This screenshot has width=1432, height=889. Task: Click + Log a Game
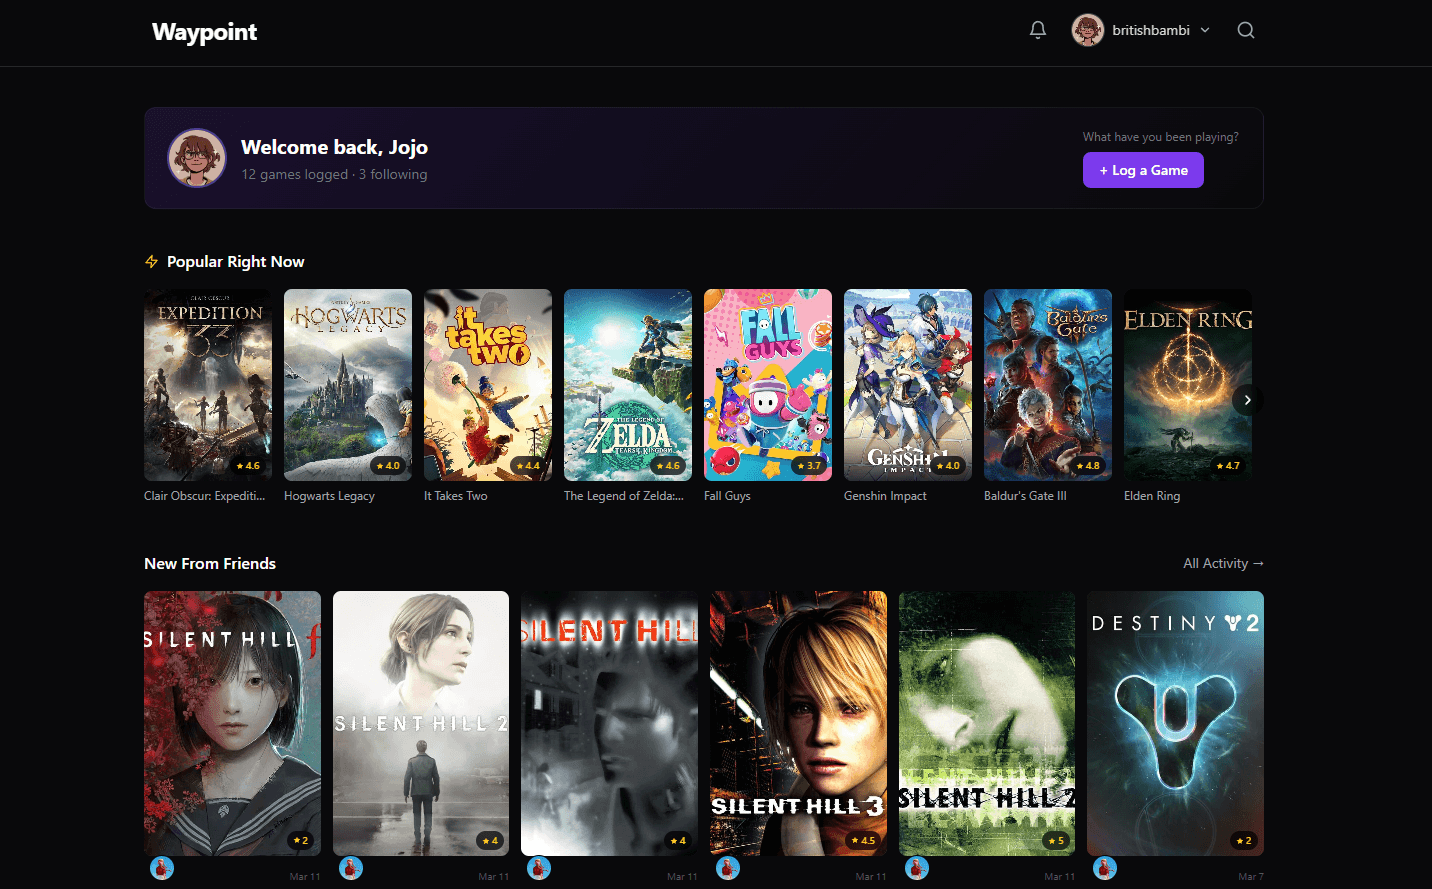pos(1143,170)
